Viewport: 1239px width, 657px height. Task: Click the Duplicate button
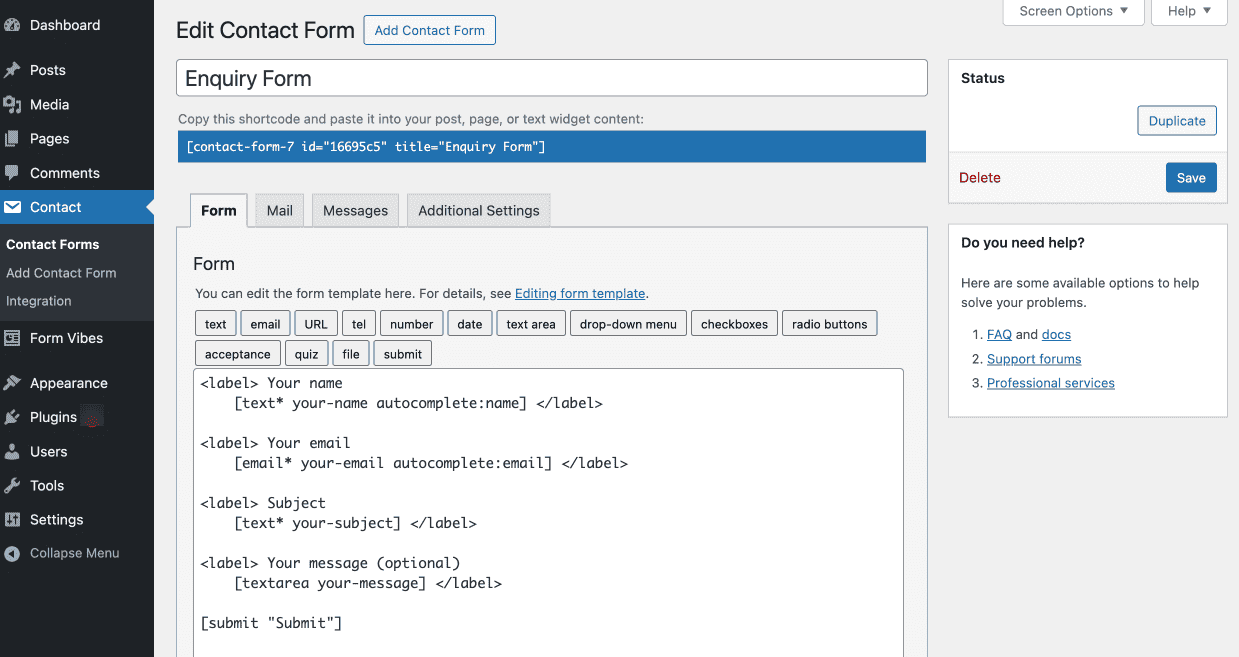[x=1177, y=120]
